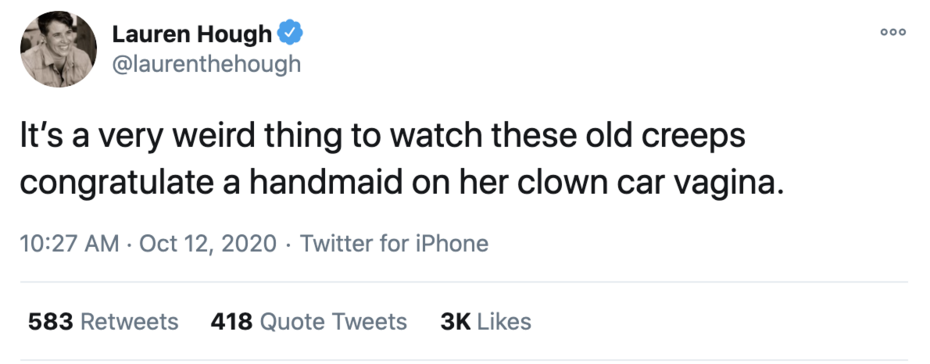View the Retweets list label
Image resolution: width=930 pixels, height=364 pixels.
pyautogui.click(x=129, y=322)
